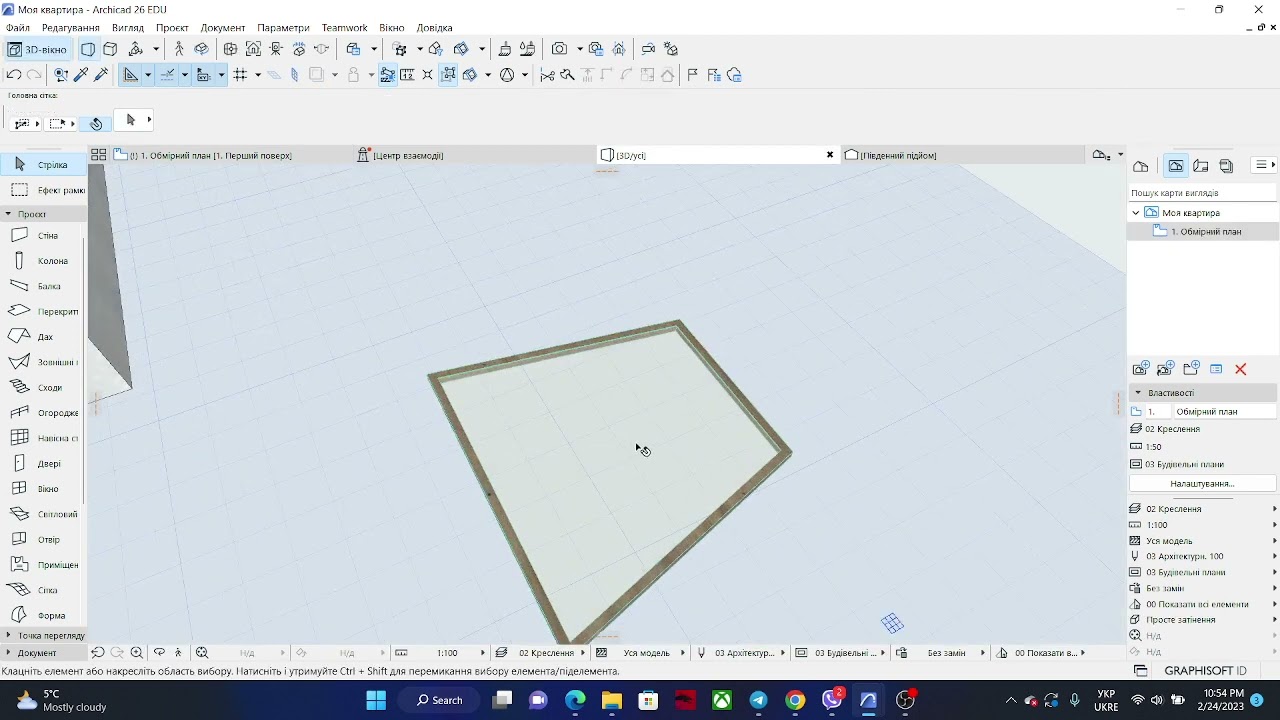This screenshot has width=1280, height=720.
Task: Open the Windows Start menu
Action: pyautogui.click(x=376, y=700)
